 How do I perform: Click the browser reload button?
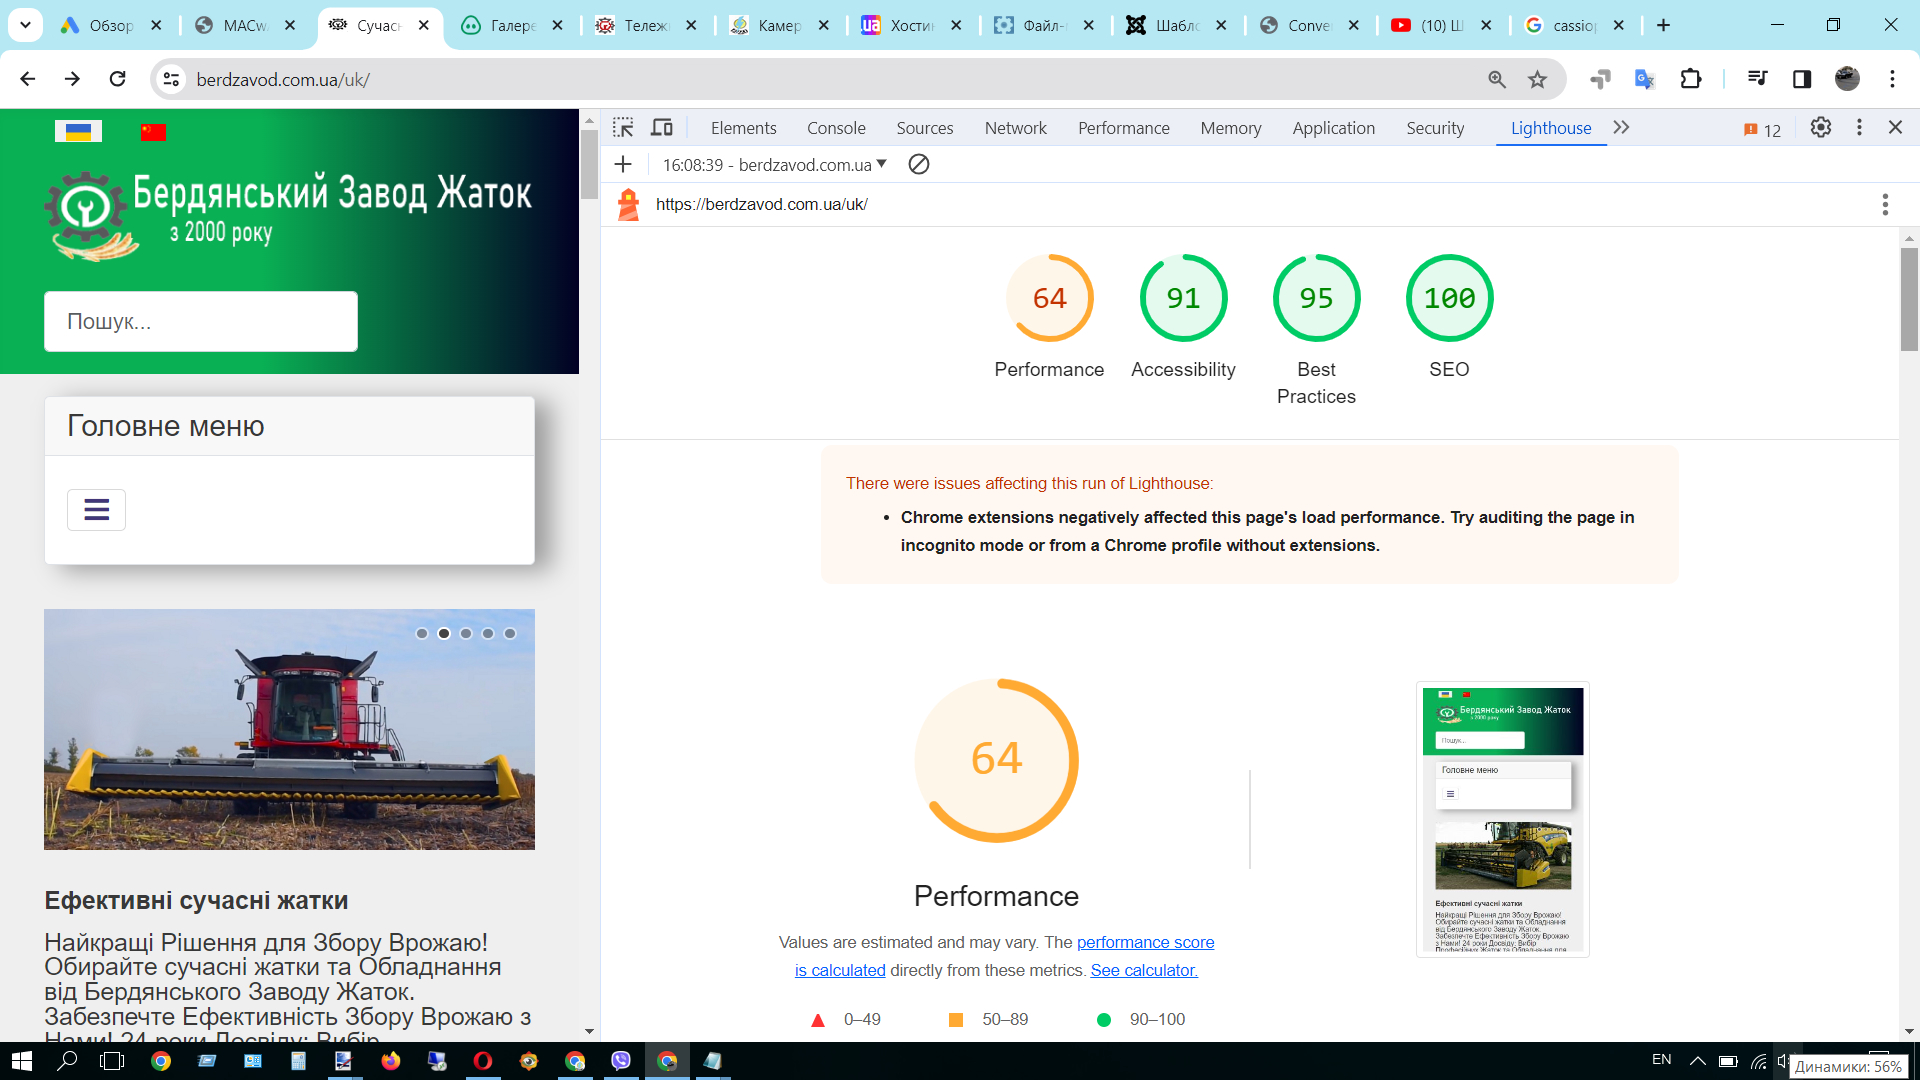(117, 79)
